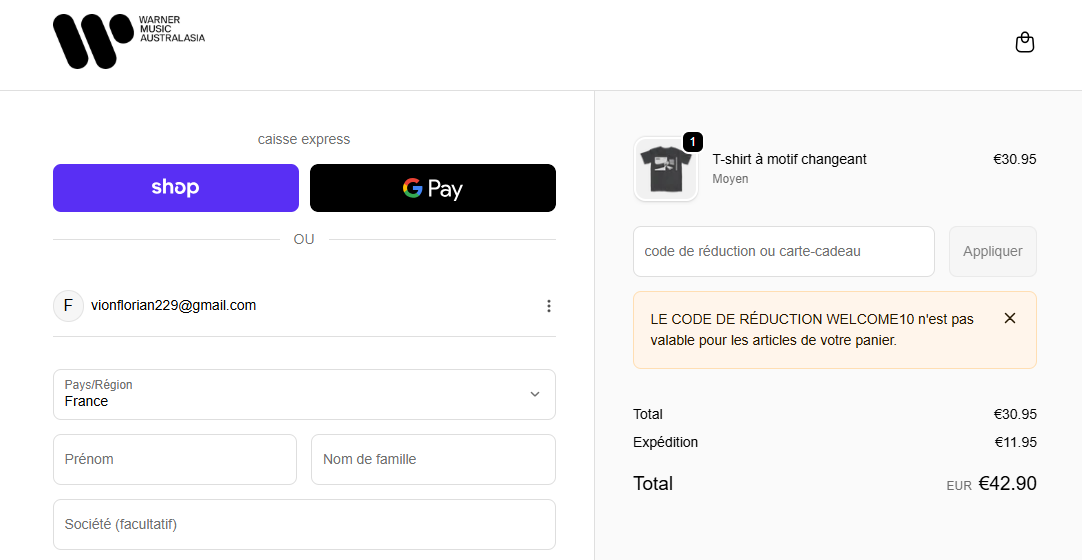Click the discount code or gift card field
Screen dimensions: 1082x560
[784, 251]
